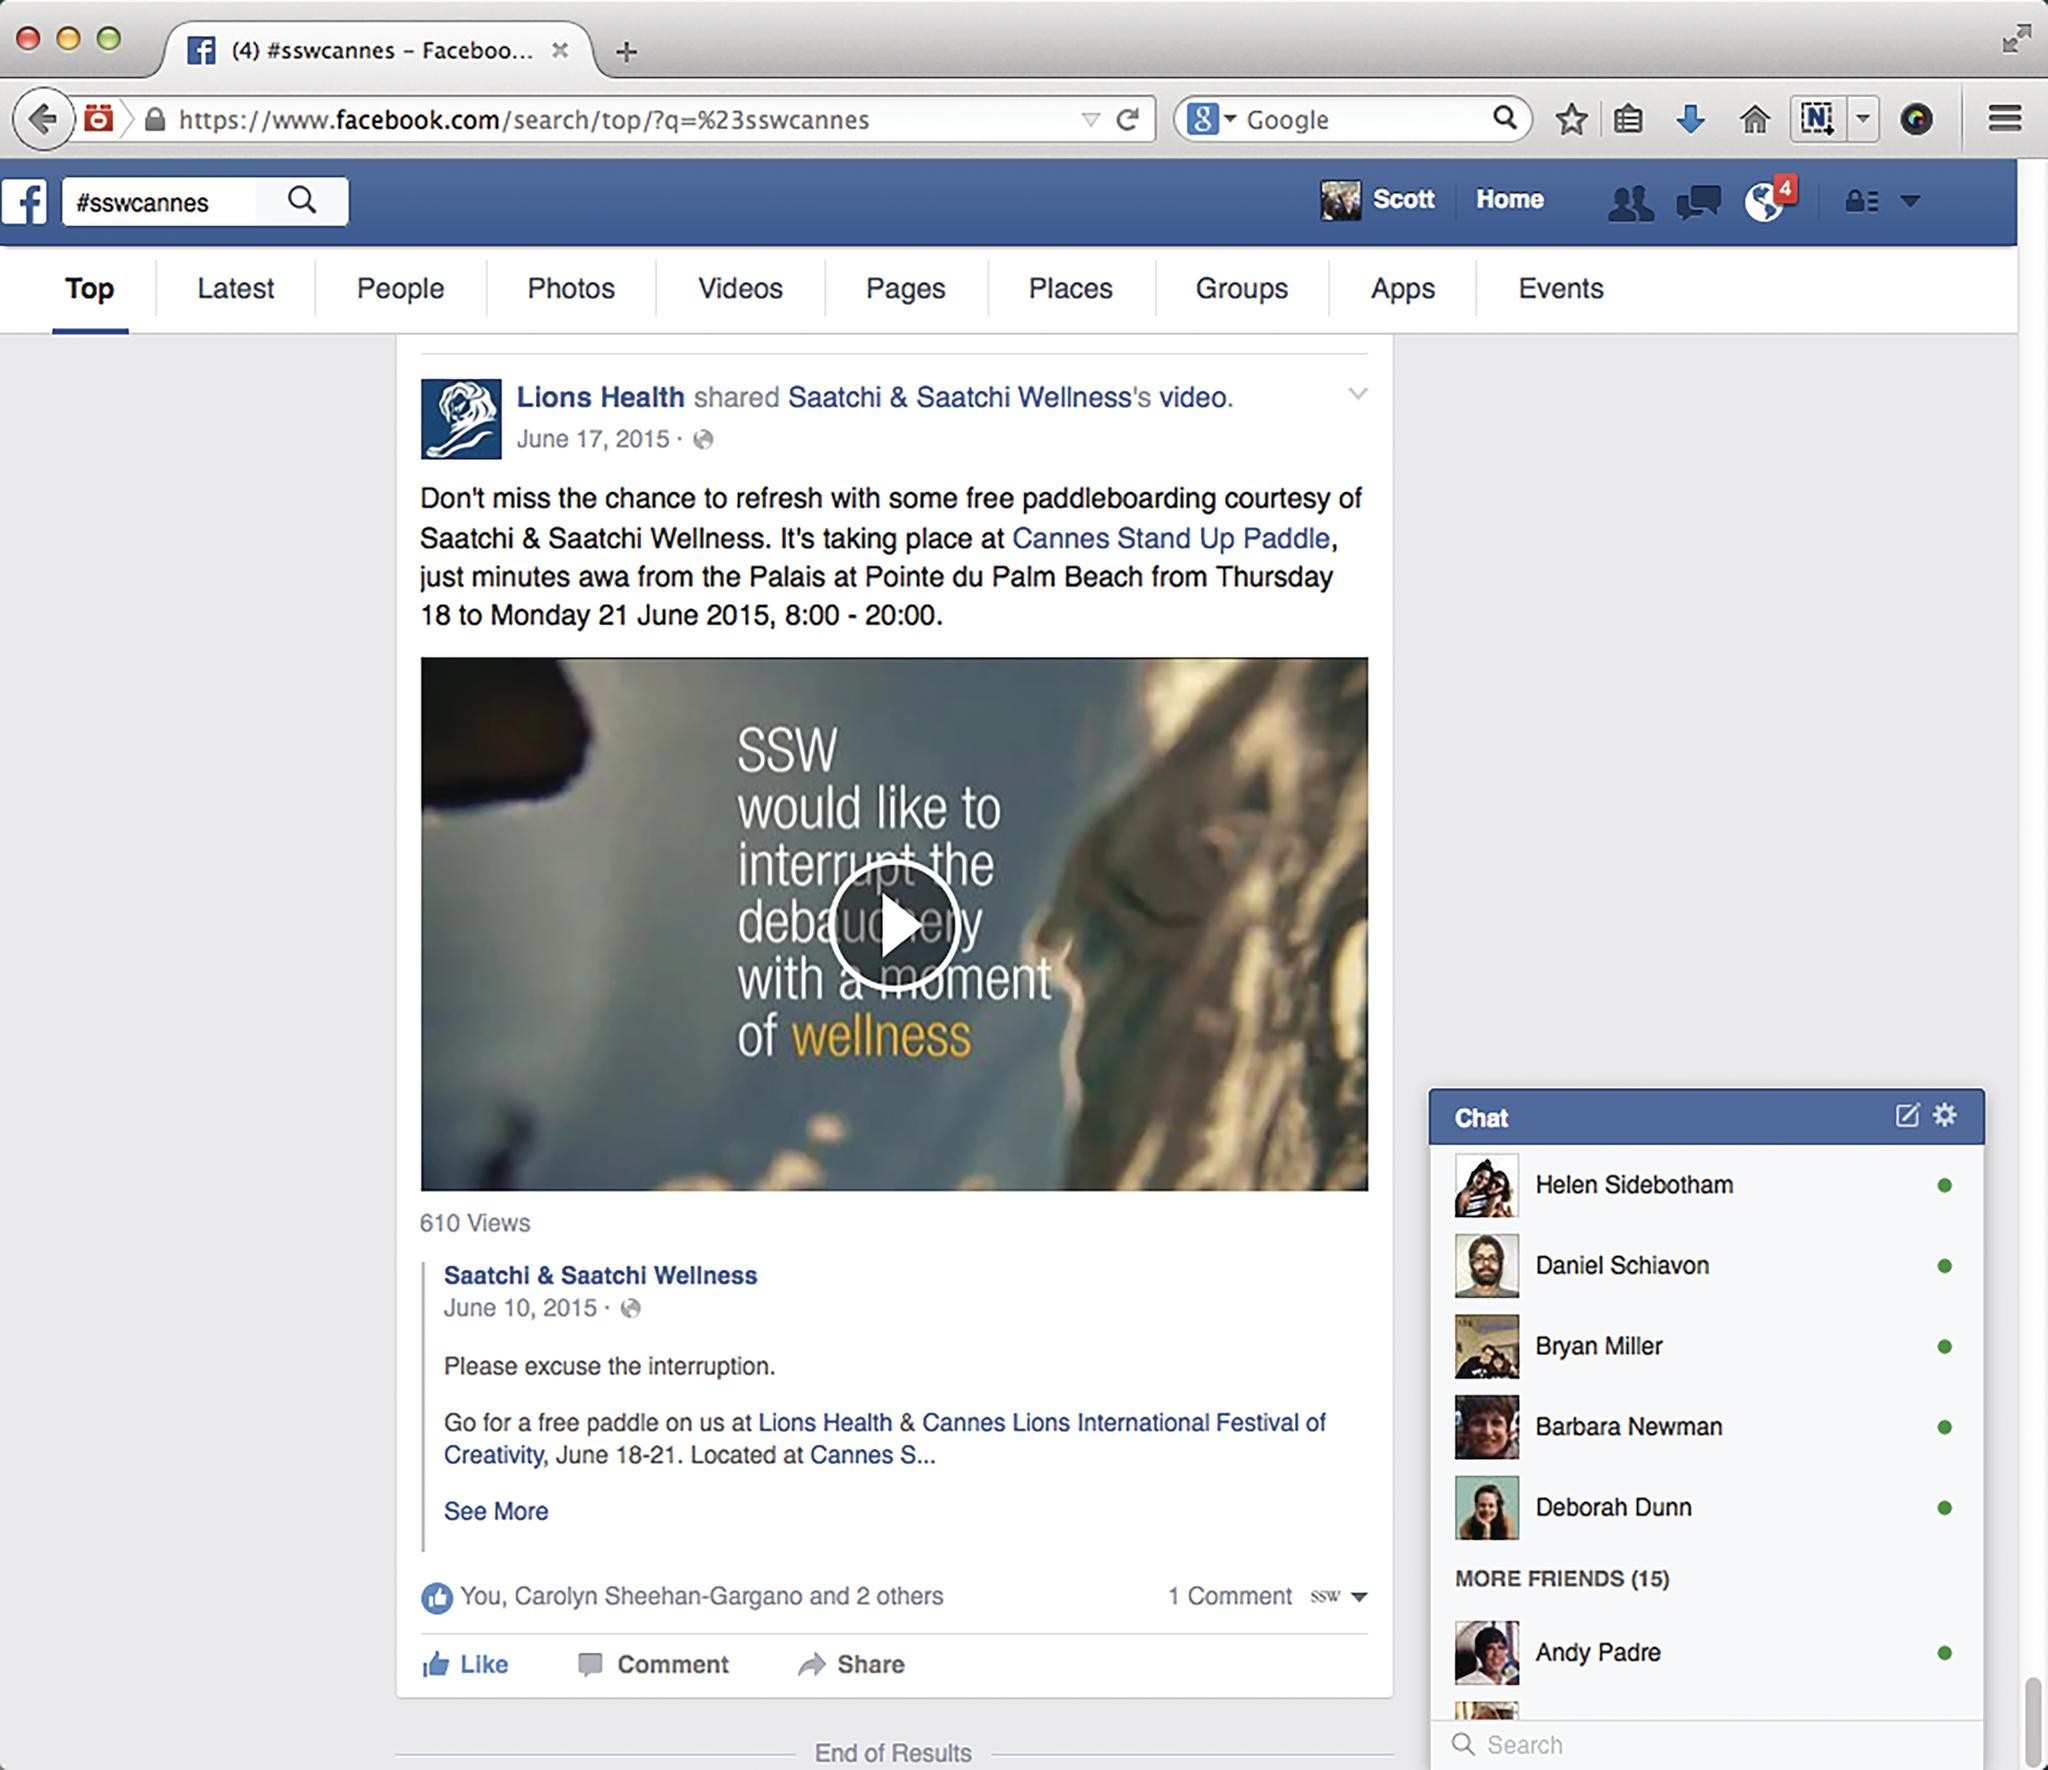2048x1770 pixels.
Task: Open the 1 Comment link
Action: (x=1230, y=1596)
